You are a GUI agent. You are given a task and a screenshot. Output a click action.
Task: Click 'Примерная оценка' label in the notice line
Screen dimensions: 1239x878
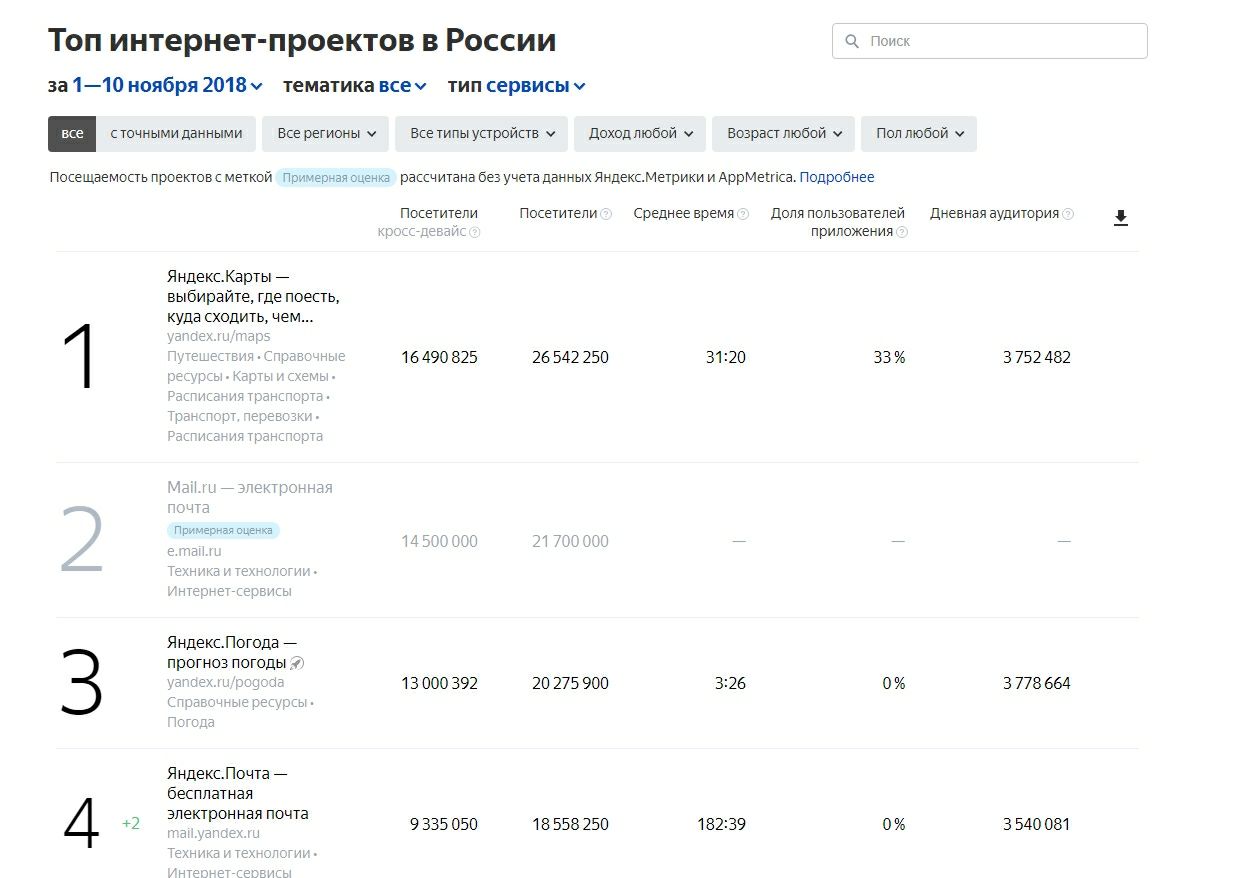(336, 178)
